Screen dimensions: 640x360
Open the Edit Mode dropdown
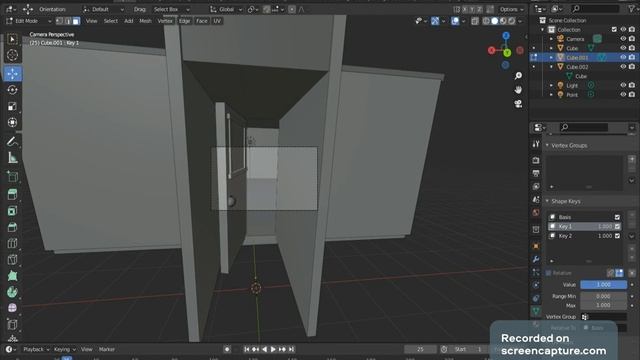point(29,21)
